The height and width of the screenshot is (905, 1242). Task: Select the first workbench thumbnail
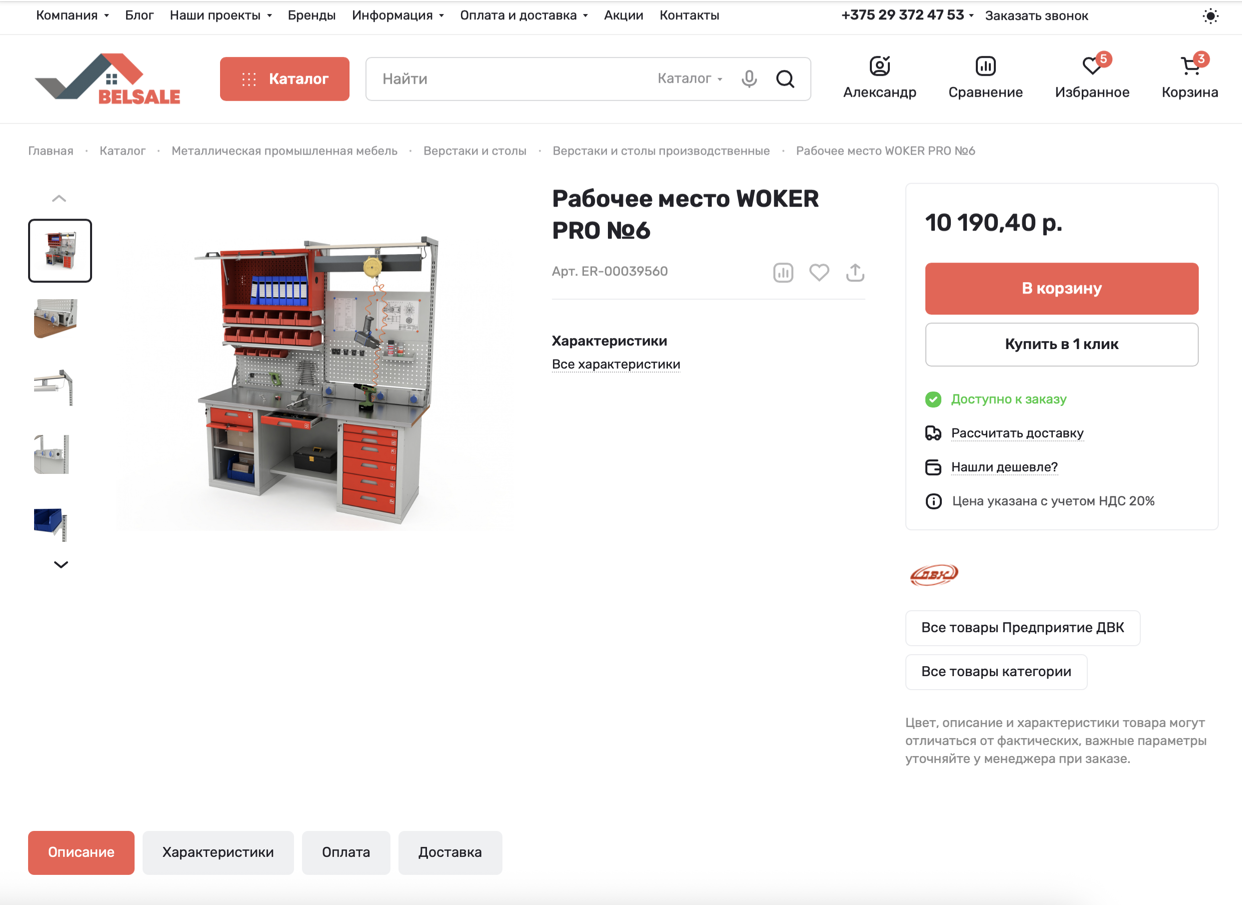[x=60, y=251]
